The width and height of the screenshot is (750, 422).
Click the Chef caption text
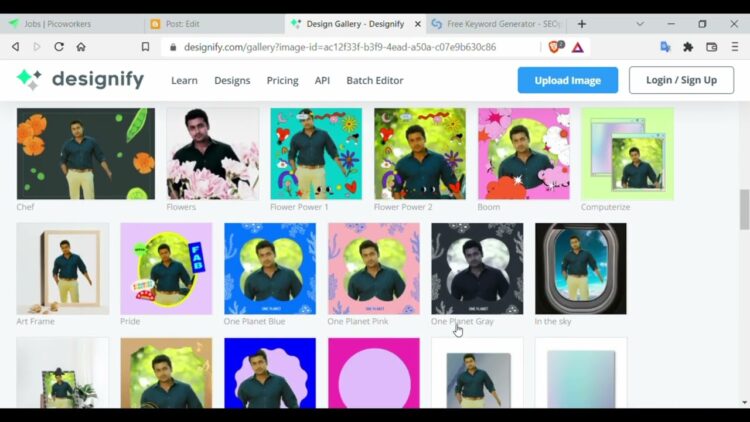tap(25, 207)
